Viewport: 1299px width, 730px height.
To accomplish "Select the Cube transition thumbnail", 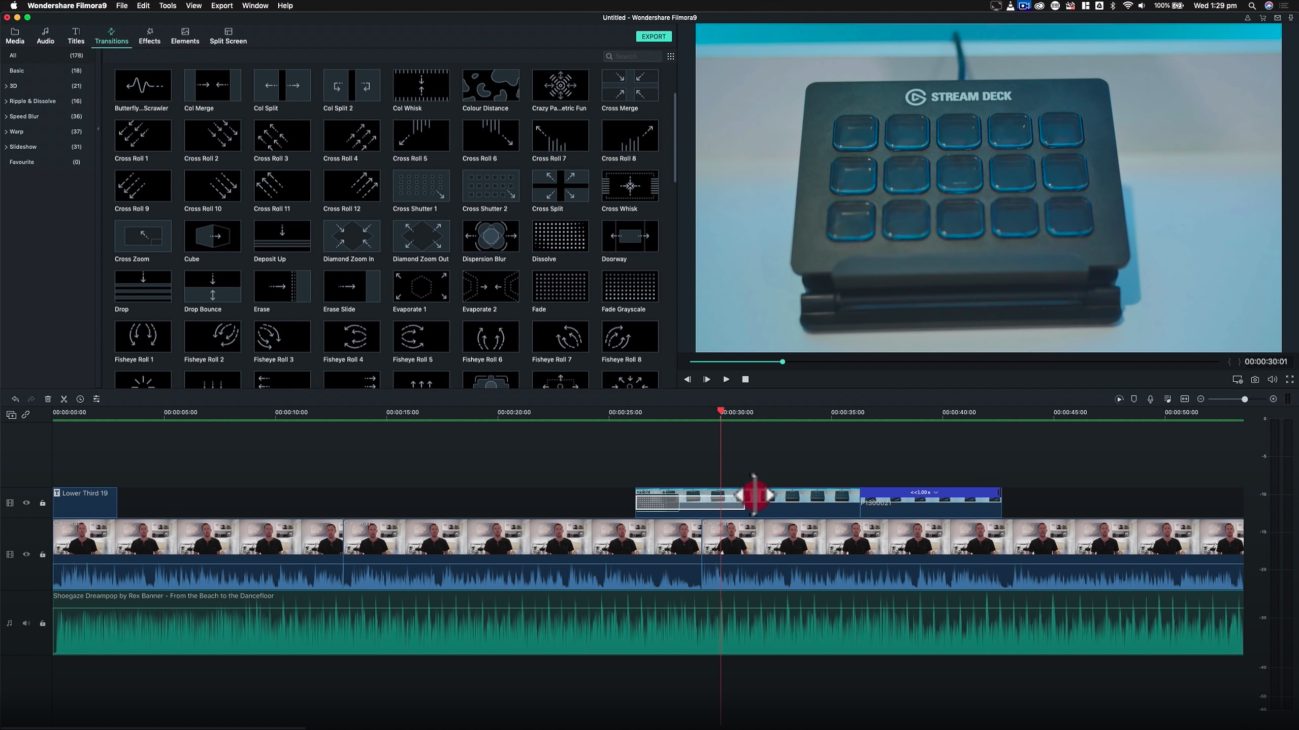I will [212, 236].
